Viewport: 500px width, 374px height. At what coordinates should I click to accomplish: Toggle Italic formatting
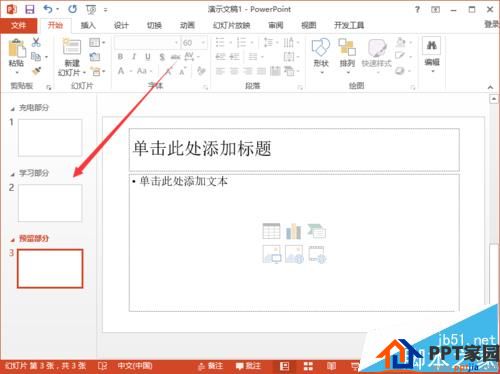(x=134, y=57)
